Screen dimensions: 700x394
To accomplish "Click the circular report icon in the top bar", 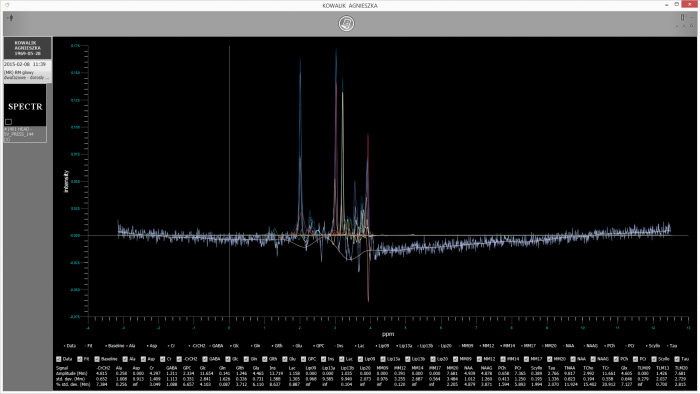I will coord(346,23).
